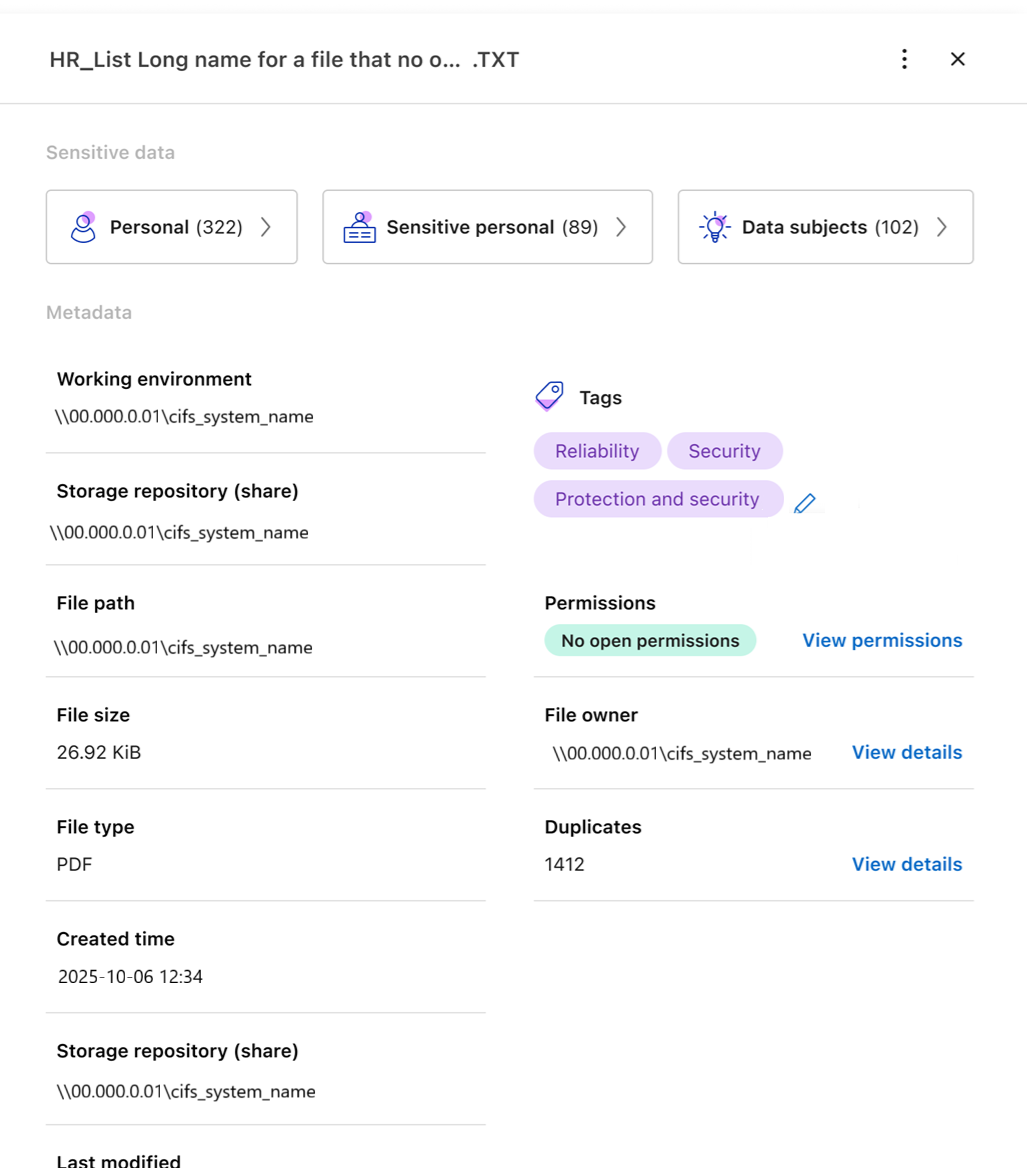Edit tags with the pencil icon
The image size is (1027, 1168).
pos(804,503)
